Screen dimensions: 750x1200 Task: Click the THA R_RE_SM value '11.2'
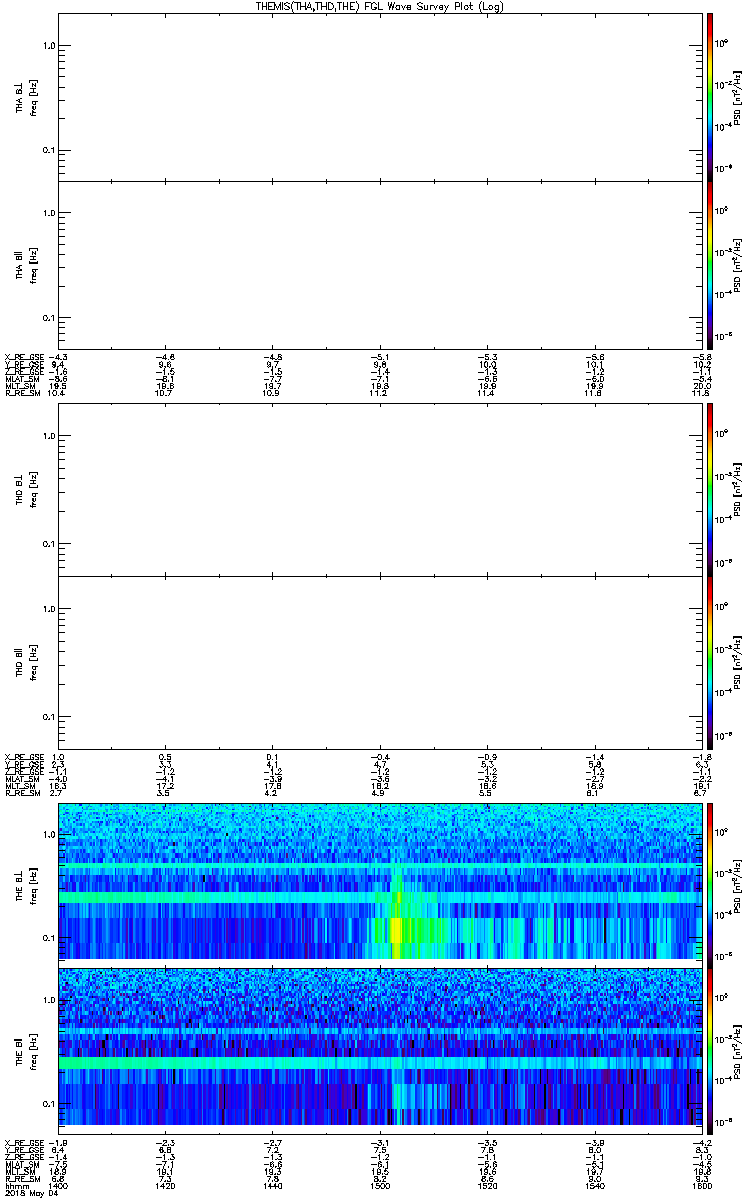click(376, 394)
